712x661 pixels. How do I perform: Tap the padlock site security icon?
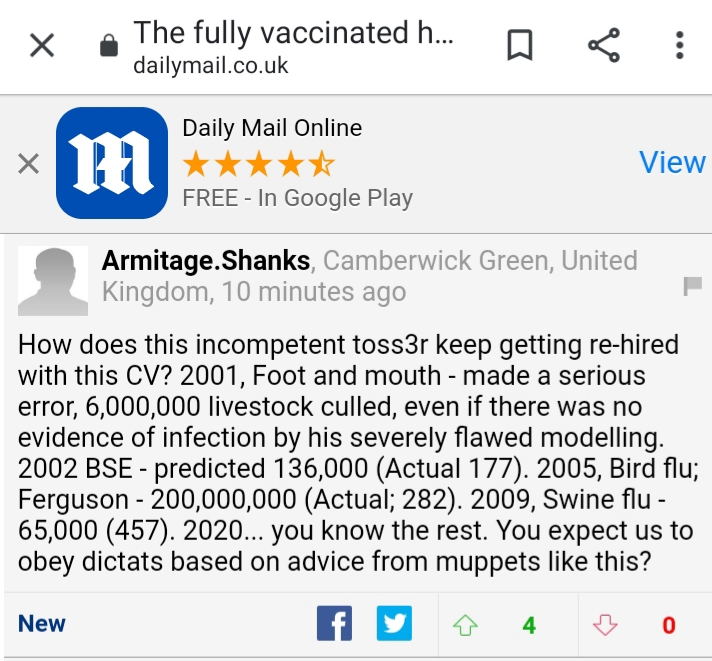pyautogui.click(x=108, y=46)
